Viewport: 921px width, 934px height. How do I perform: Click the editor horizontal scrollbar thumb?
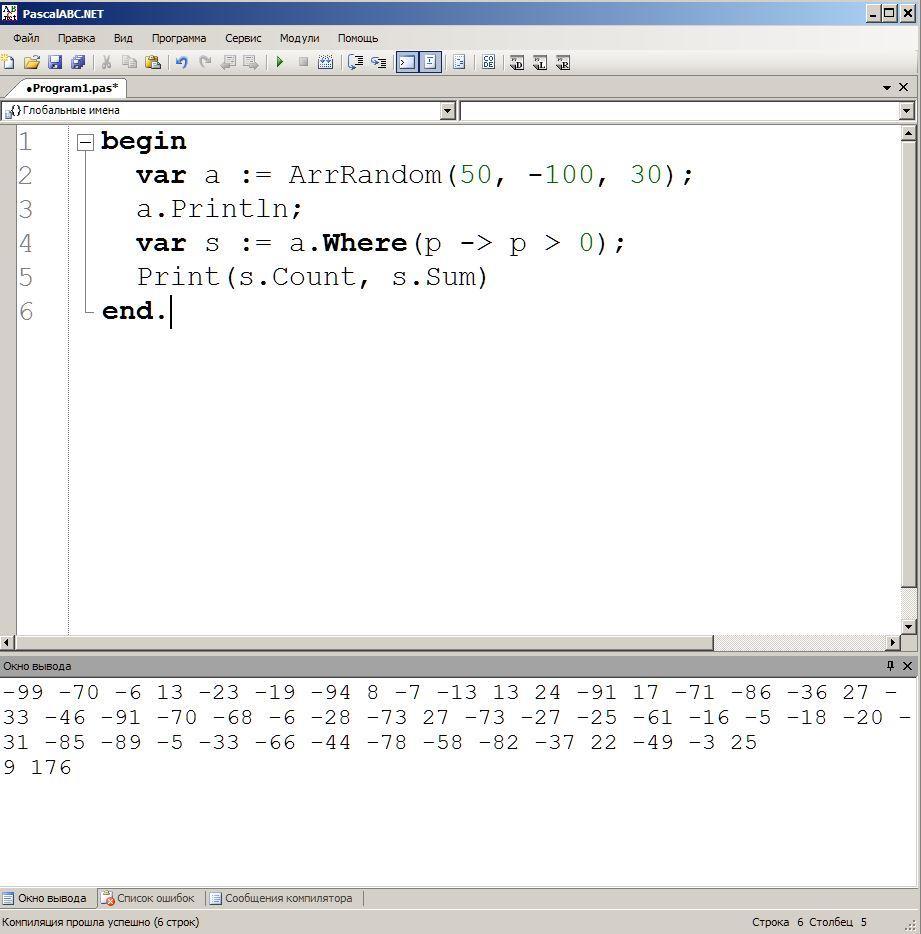click(364, 643)
